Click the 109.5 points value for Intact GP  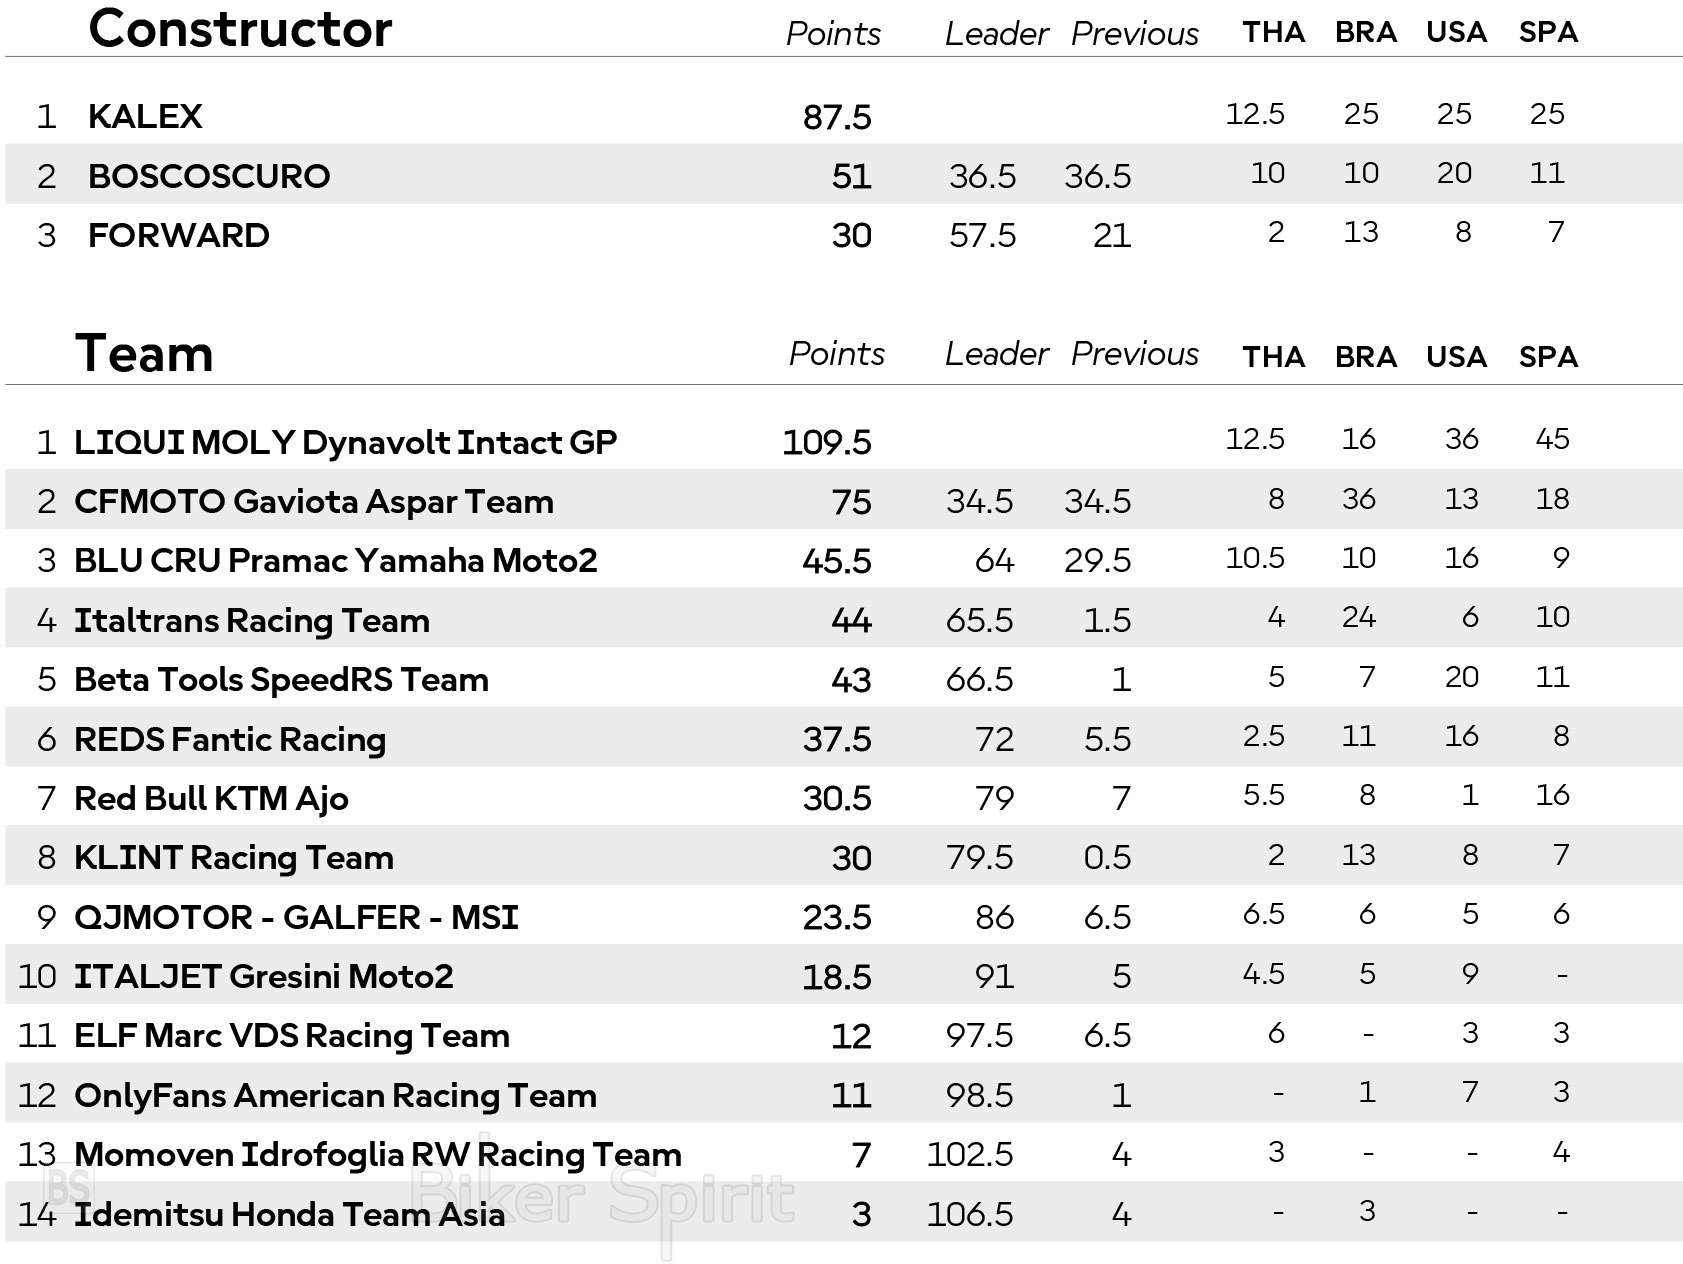click(827, 442)
